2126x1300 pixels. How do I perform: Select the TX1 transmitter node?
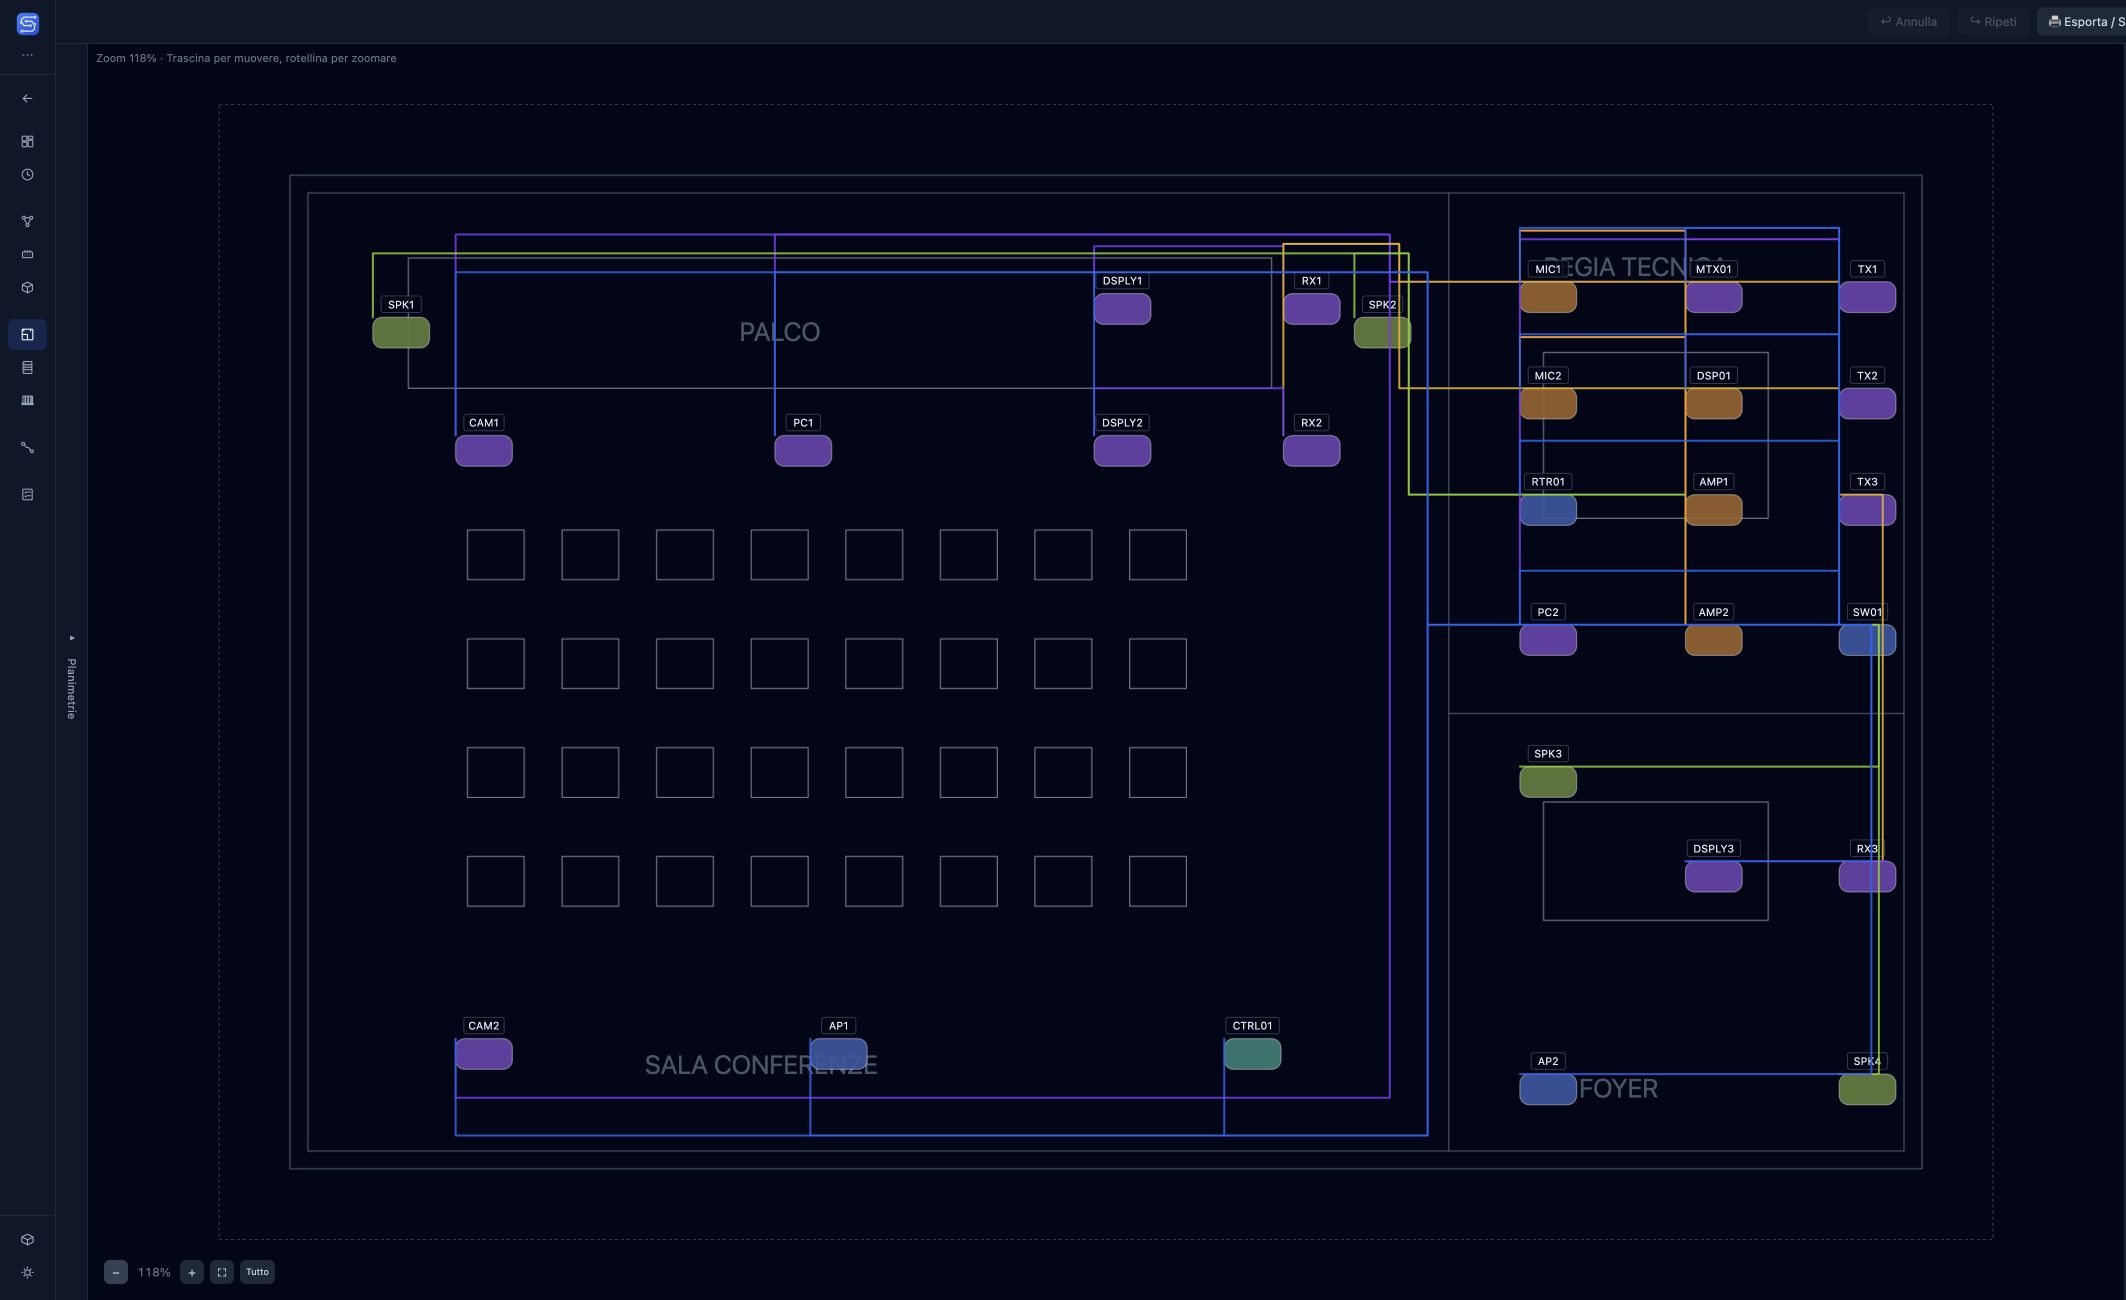[1867, 297]
